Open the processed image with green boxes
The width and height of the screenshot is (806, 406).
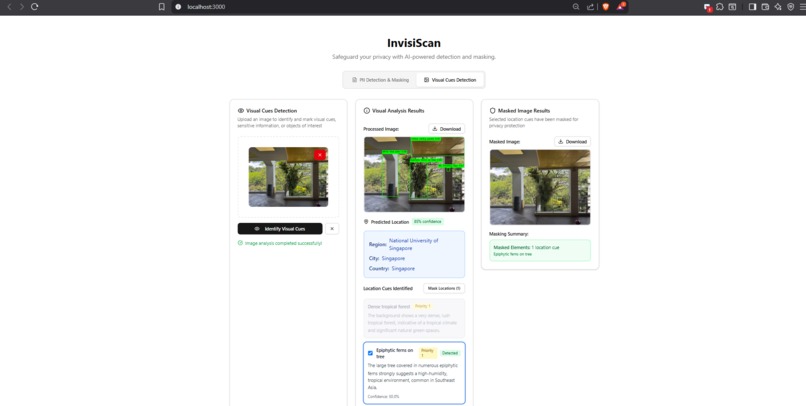click(414, 174)
